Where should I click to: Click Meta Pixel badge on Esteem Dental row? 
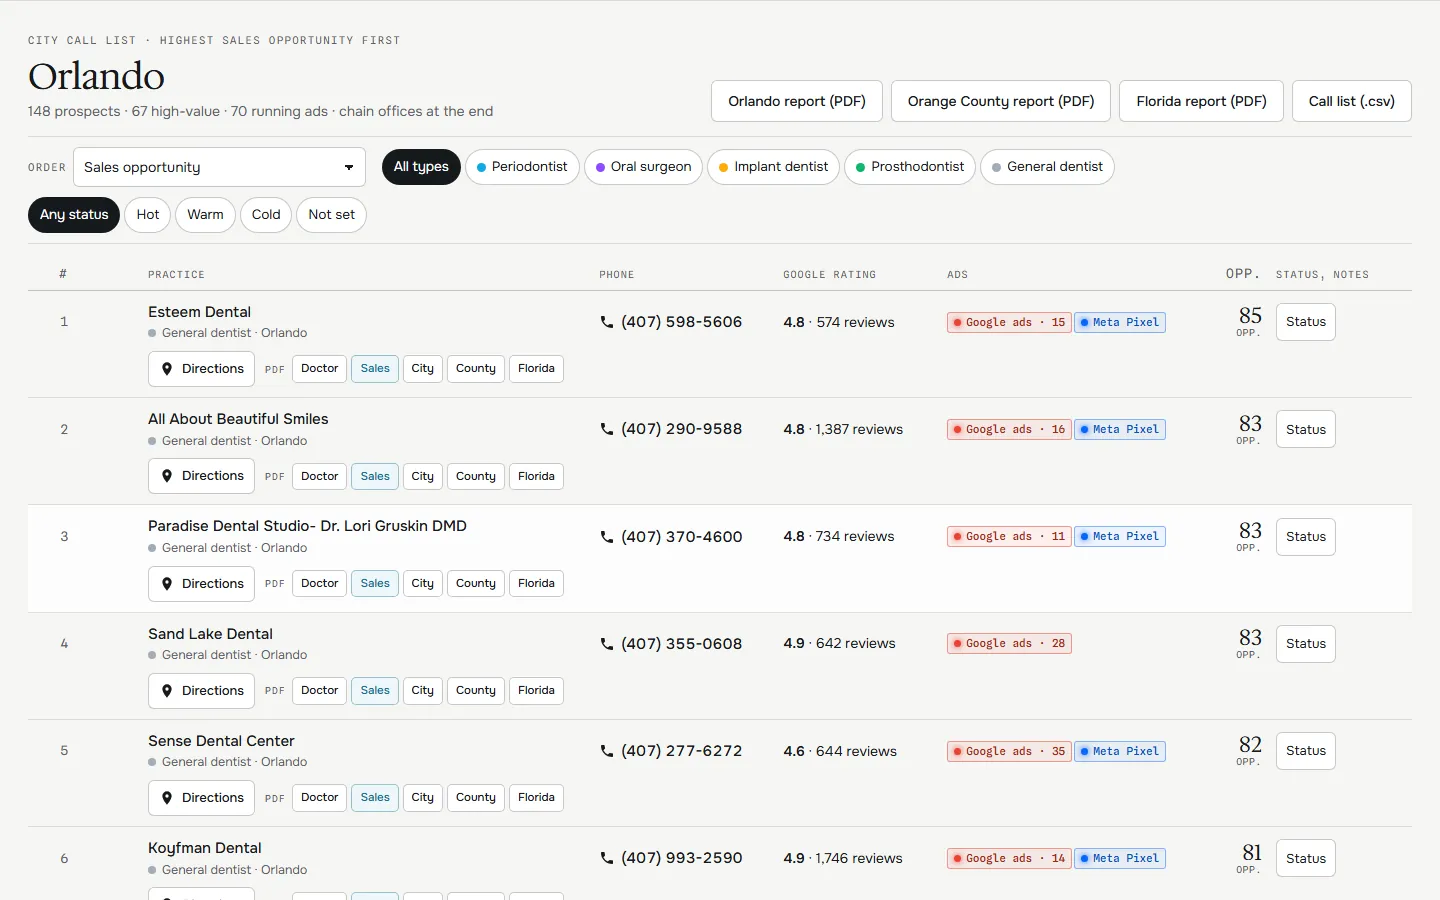[1120, 322]
